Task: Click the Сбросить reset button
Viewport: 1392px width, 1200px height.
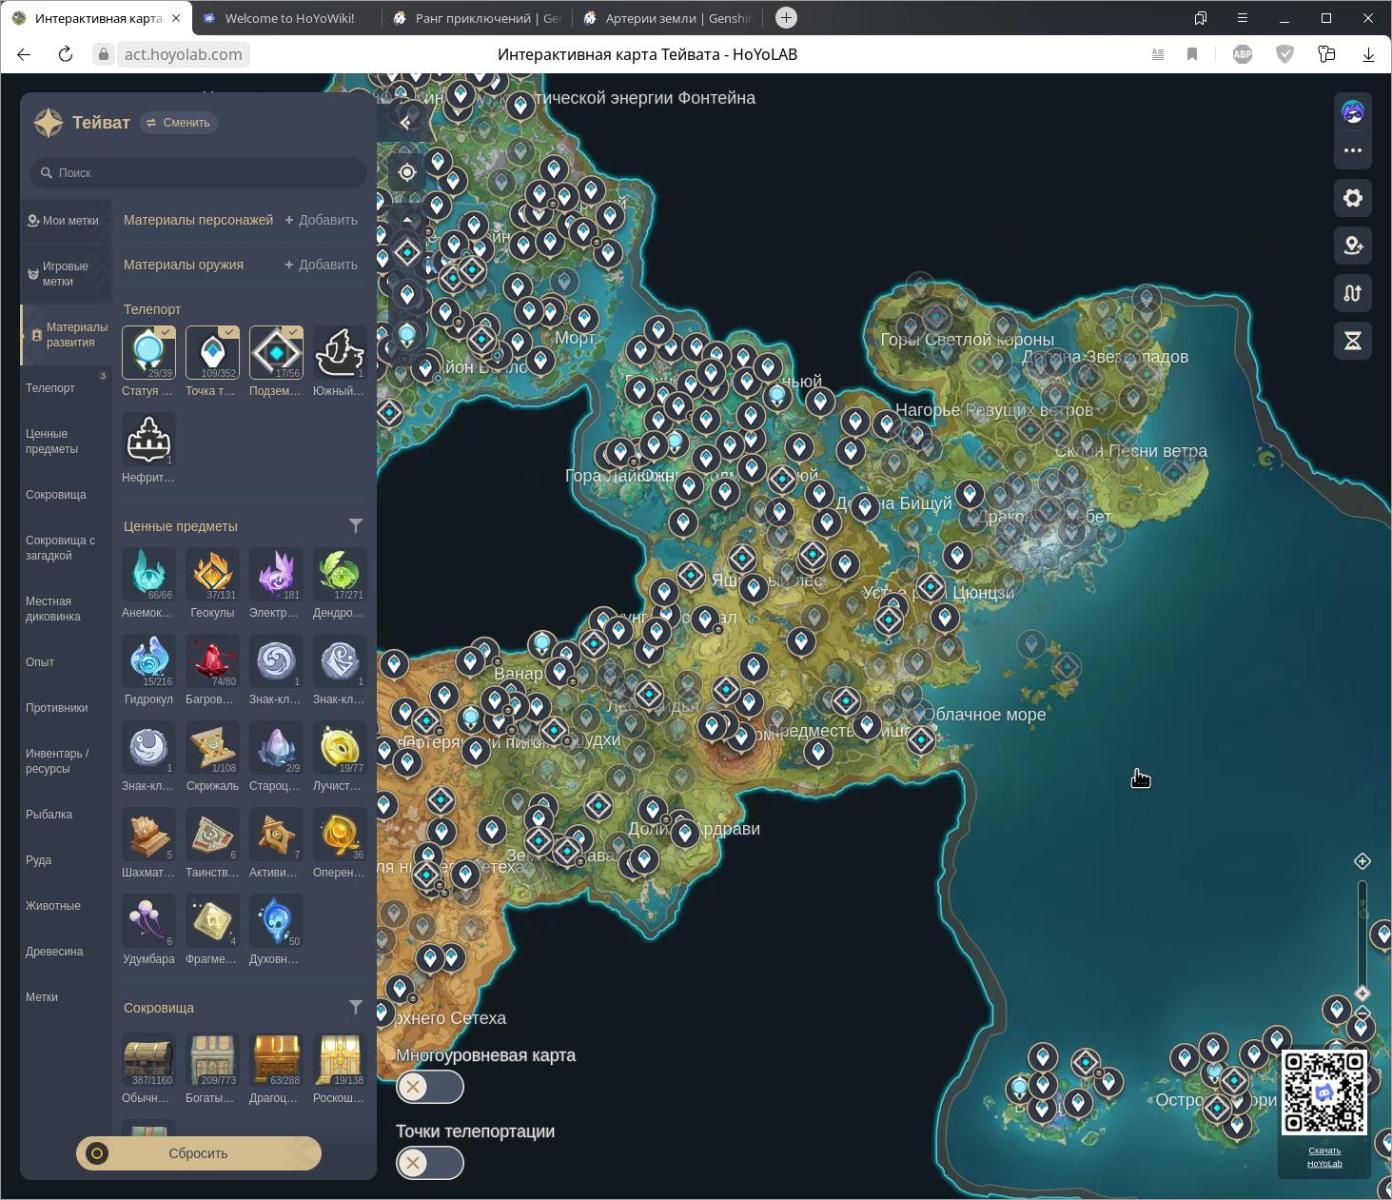Action: pos(198,1153)
